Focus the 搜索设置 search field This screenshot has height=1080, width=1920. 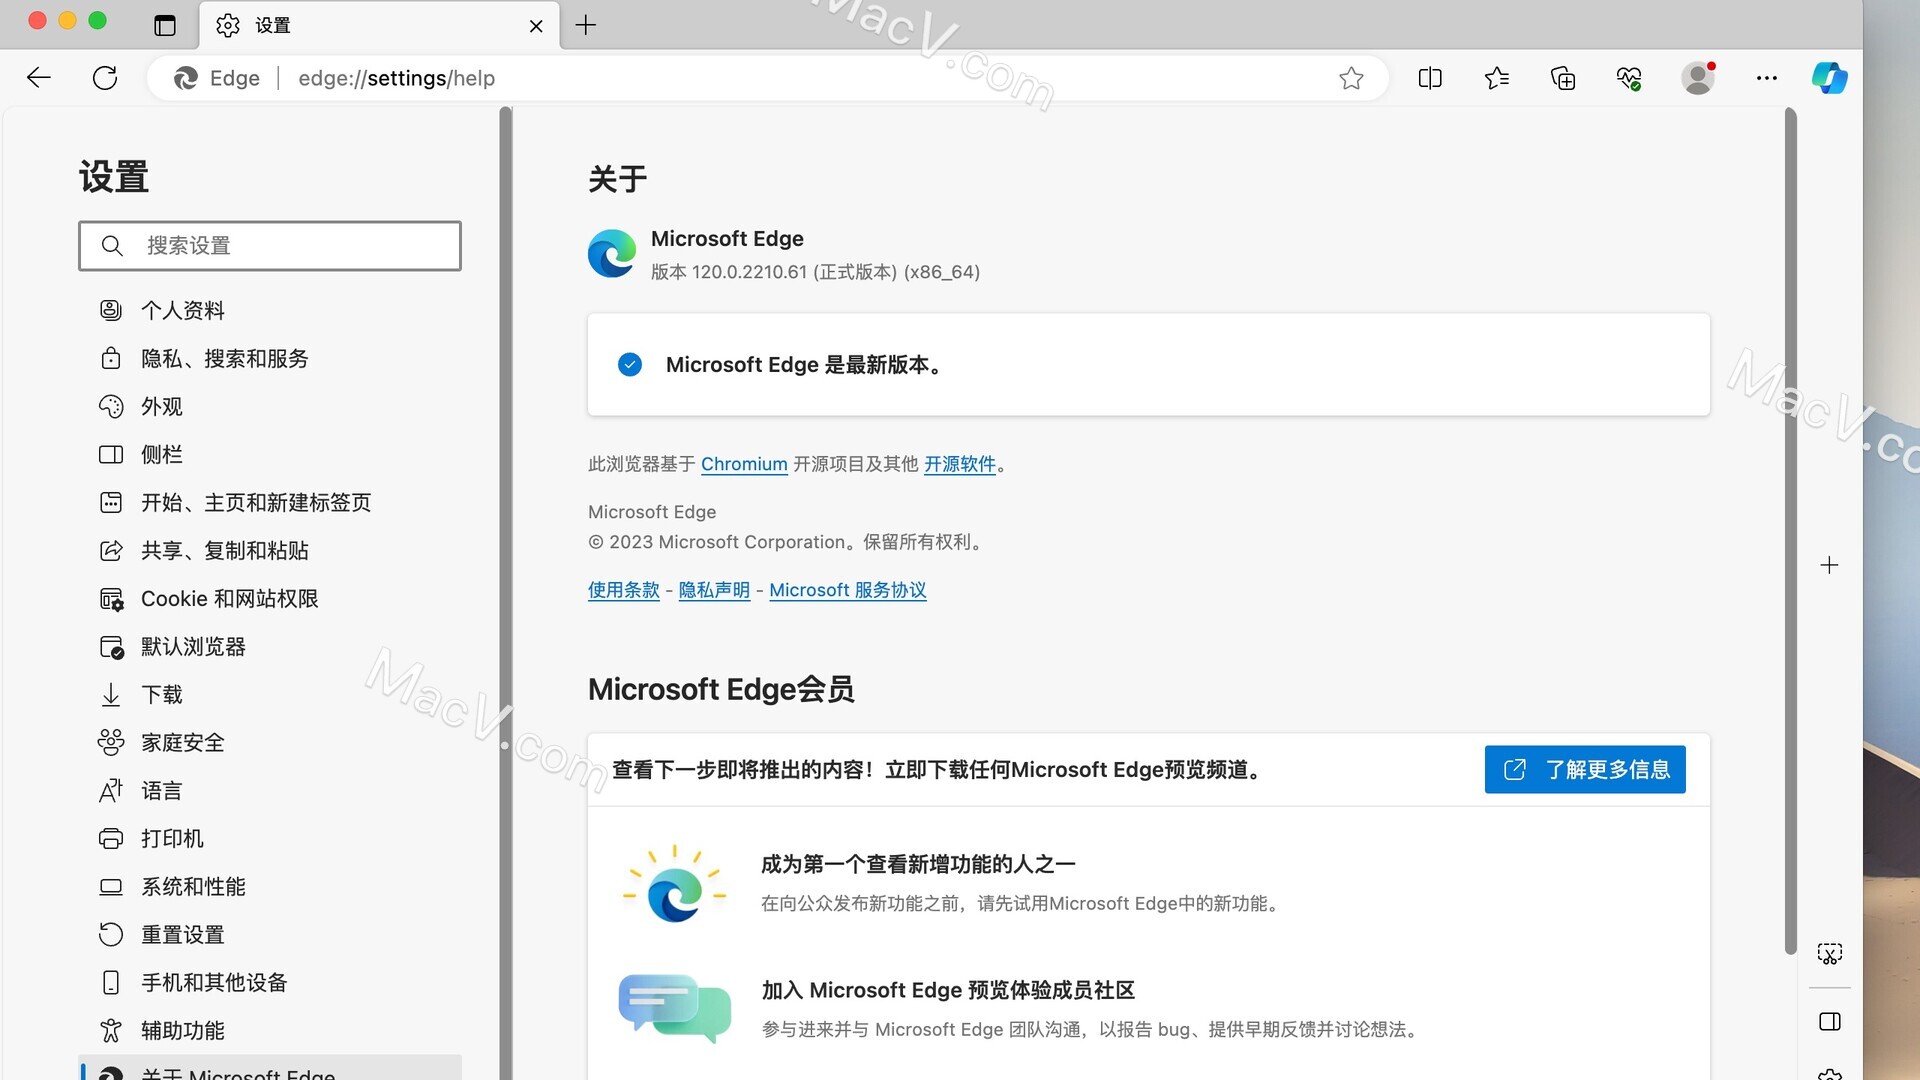270,246
